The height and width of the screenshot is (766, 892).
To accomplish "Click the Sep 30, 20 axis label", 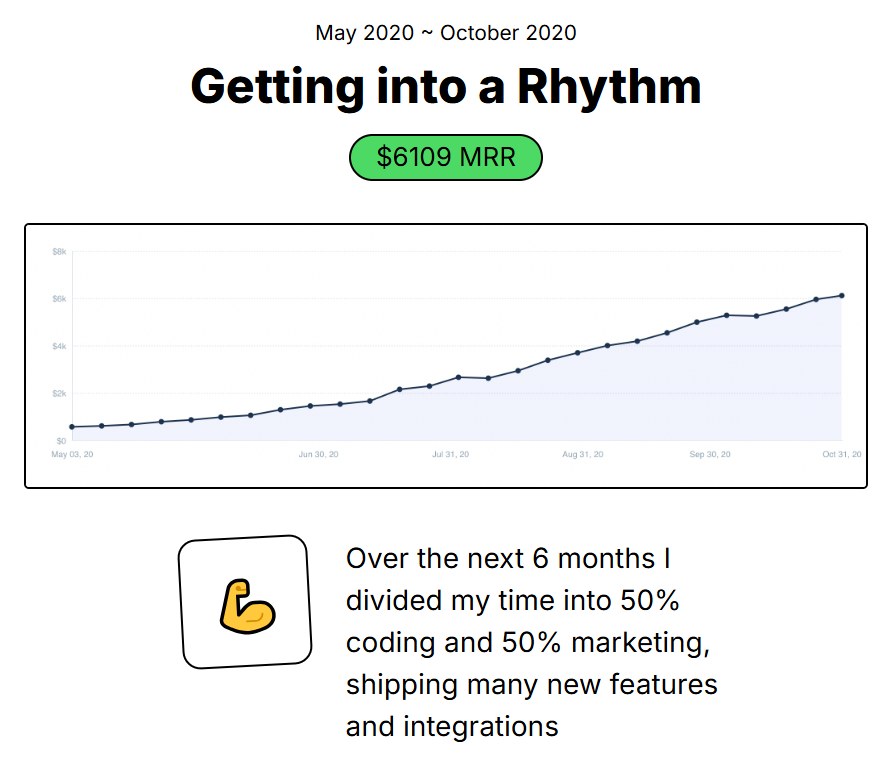I will pyautogui.click(x=710, y=454).
